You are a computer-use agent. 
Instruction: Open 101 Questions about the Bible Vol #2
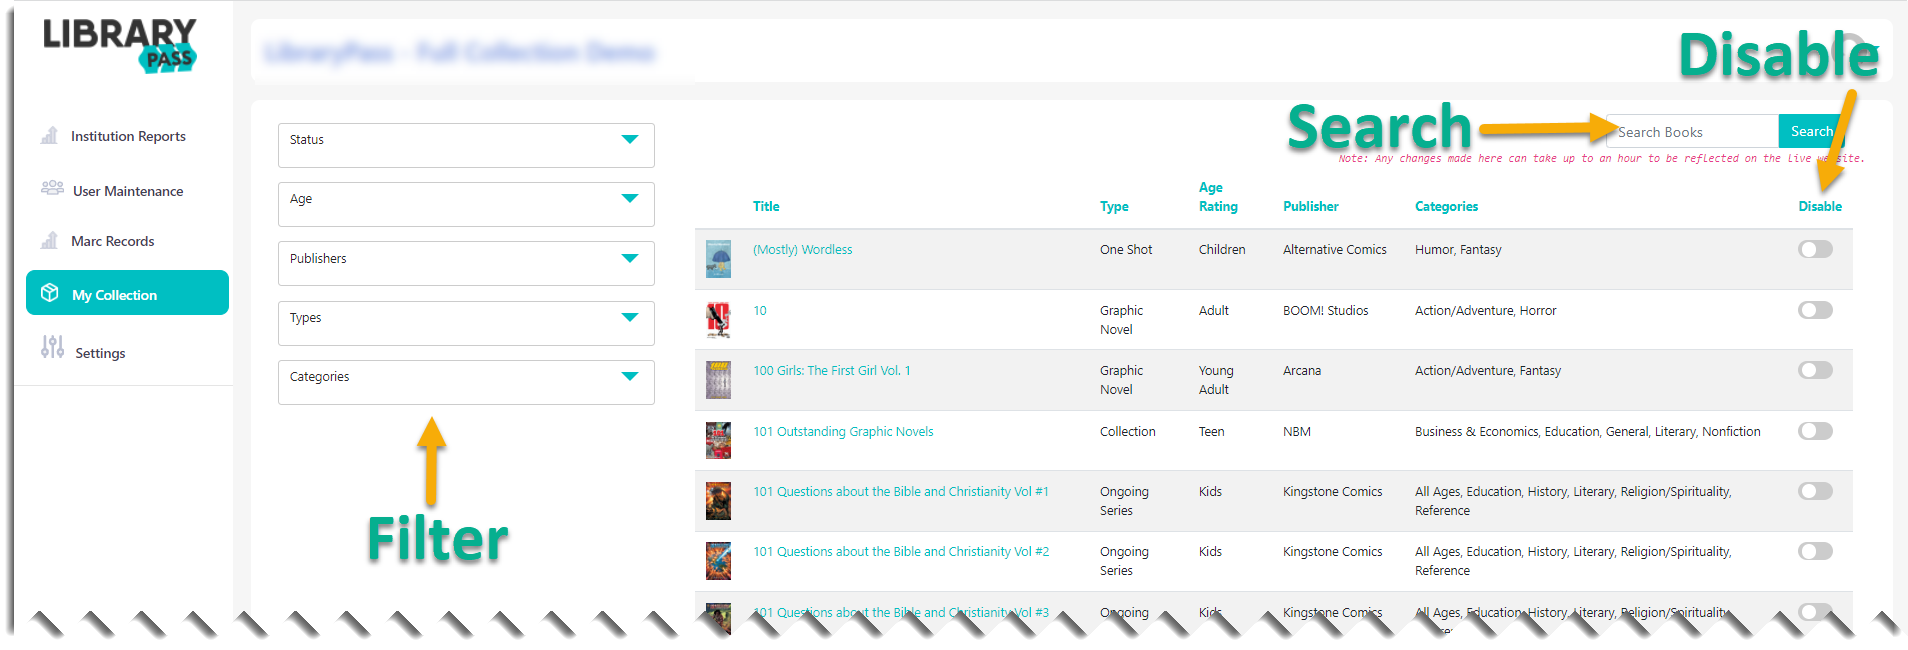901,552
